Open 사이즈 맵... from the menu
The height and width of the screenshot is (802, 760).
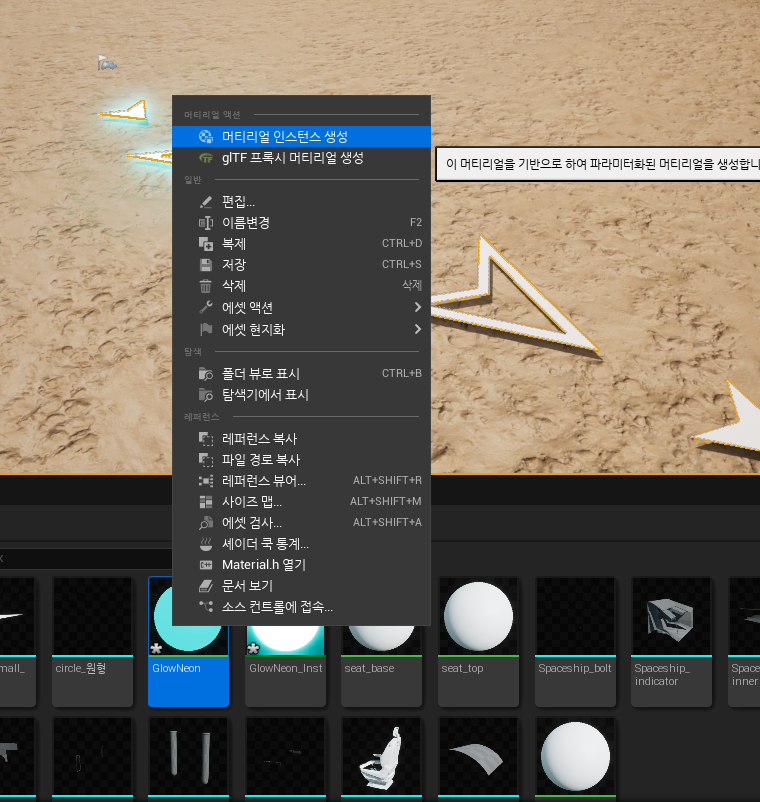pyautogui.click(x=301, y=502)
